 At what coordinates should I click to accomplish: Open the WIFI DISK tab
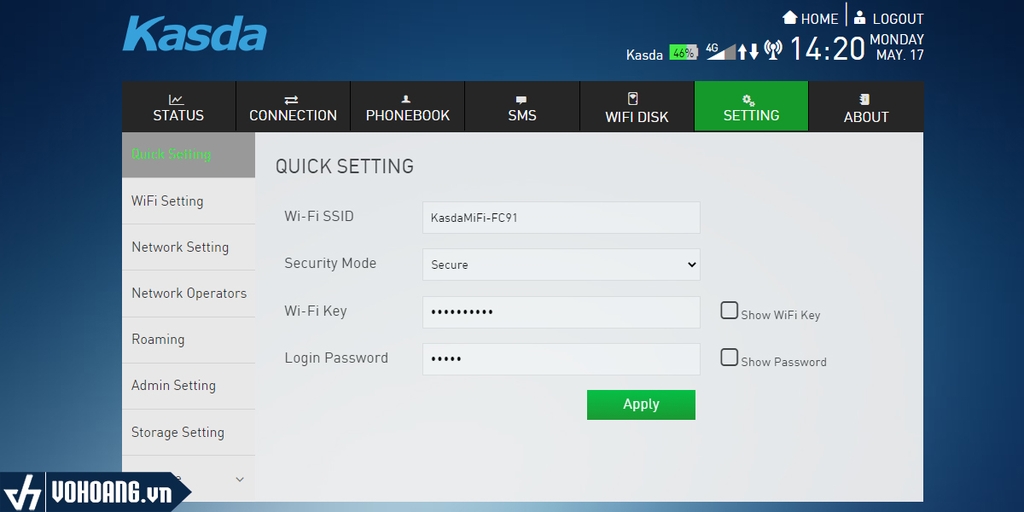tap(637, 106)
